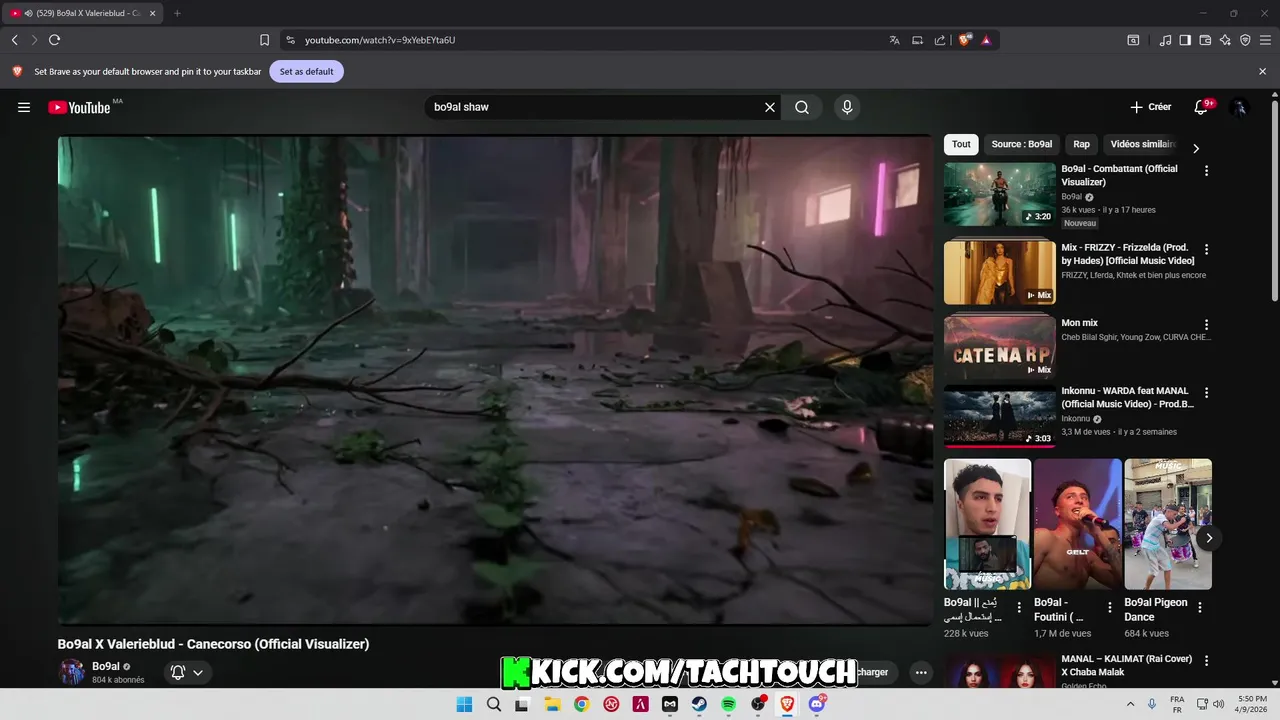
Task: Open Bo9al - Combattant video title
Action: pyautogui.click(x=1119, y=175)
